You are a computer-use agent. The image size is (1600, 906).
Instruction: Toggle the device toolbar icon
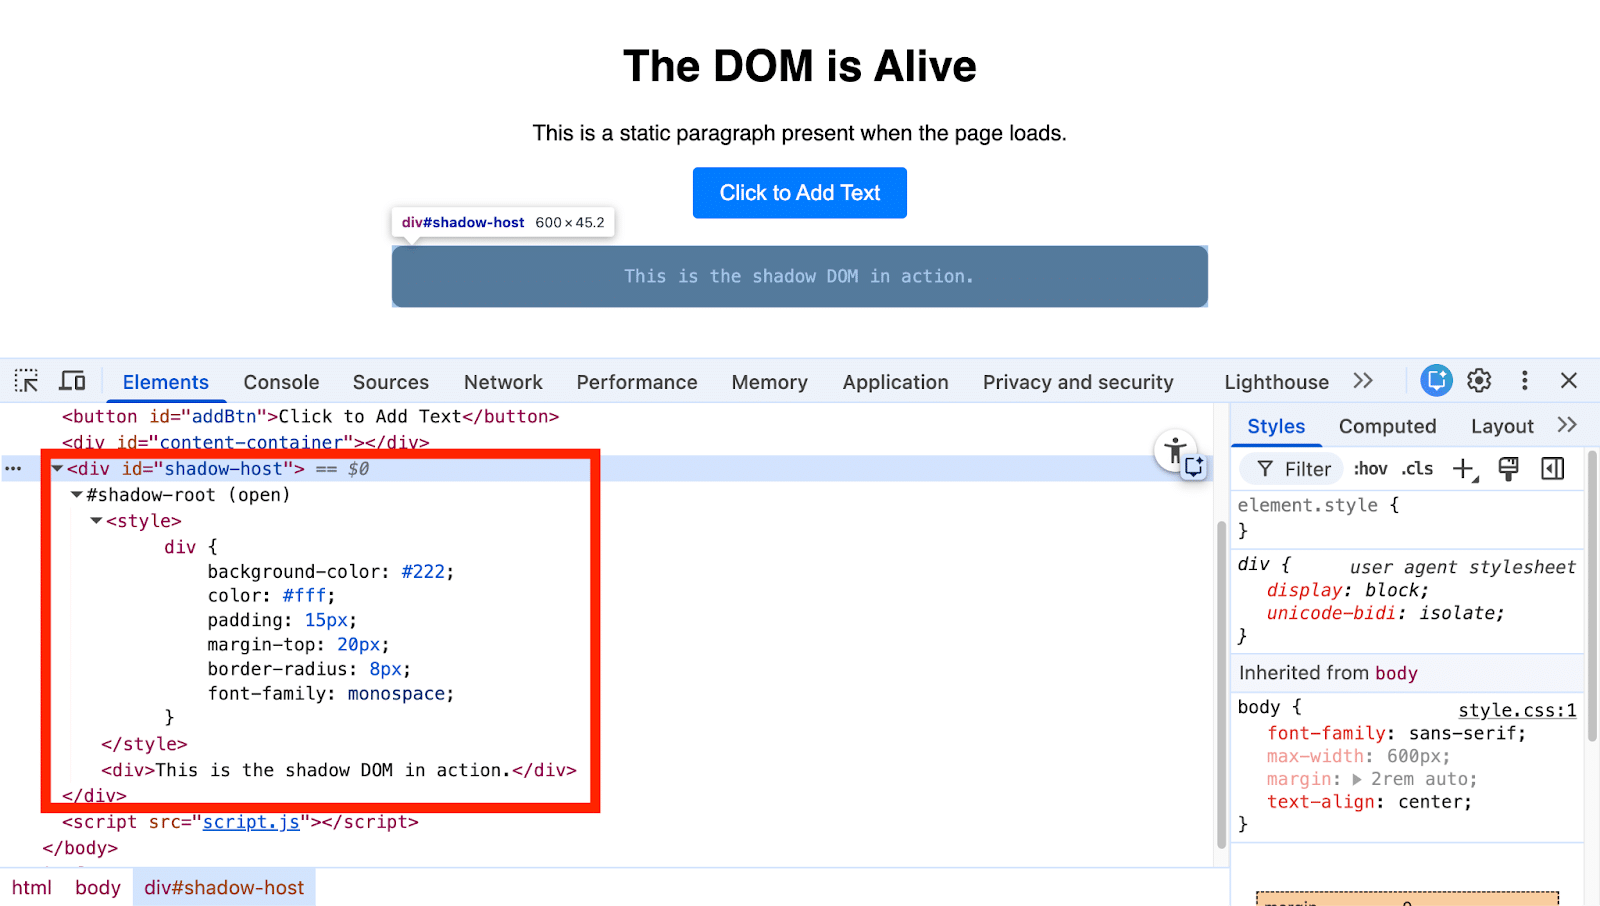pyautogui.click(x=72, y=381)
